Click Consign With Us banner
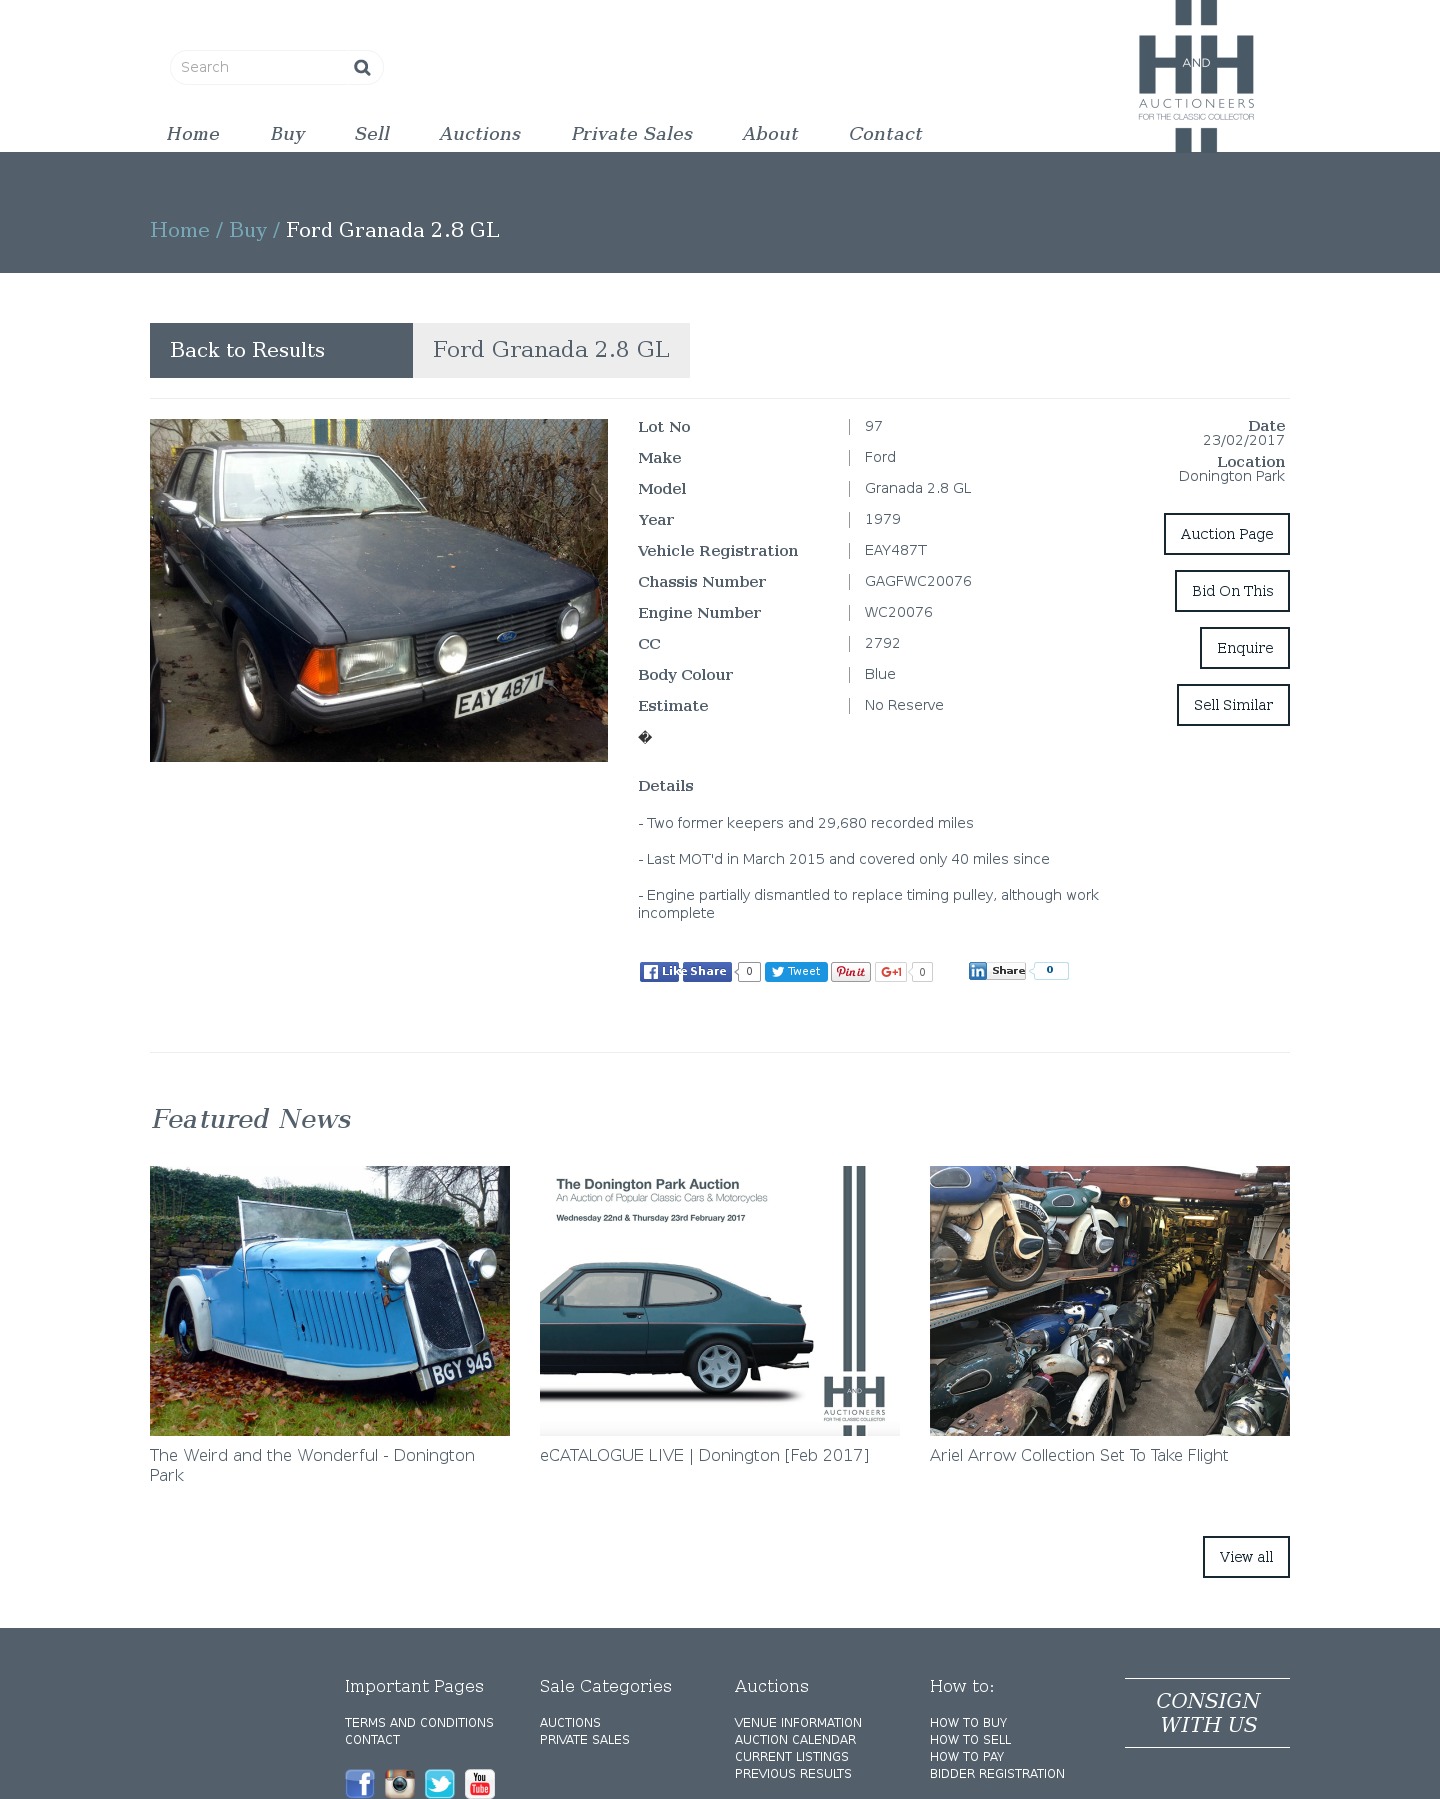The image size is (1440, 1799). tap(1207, 1713)
